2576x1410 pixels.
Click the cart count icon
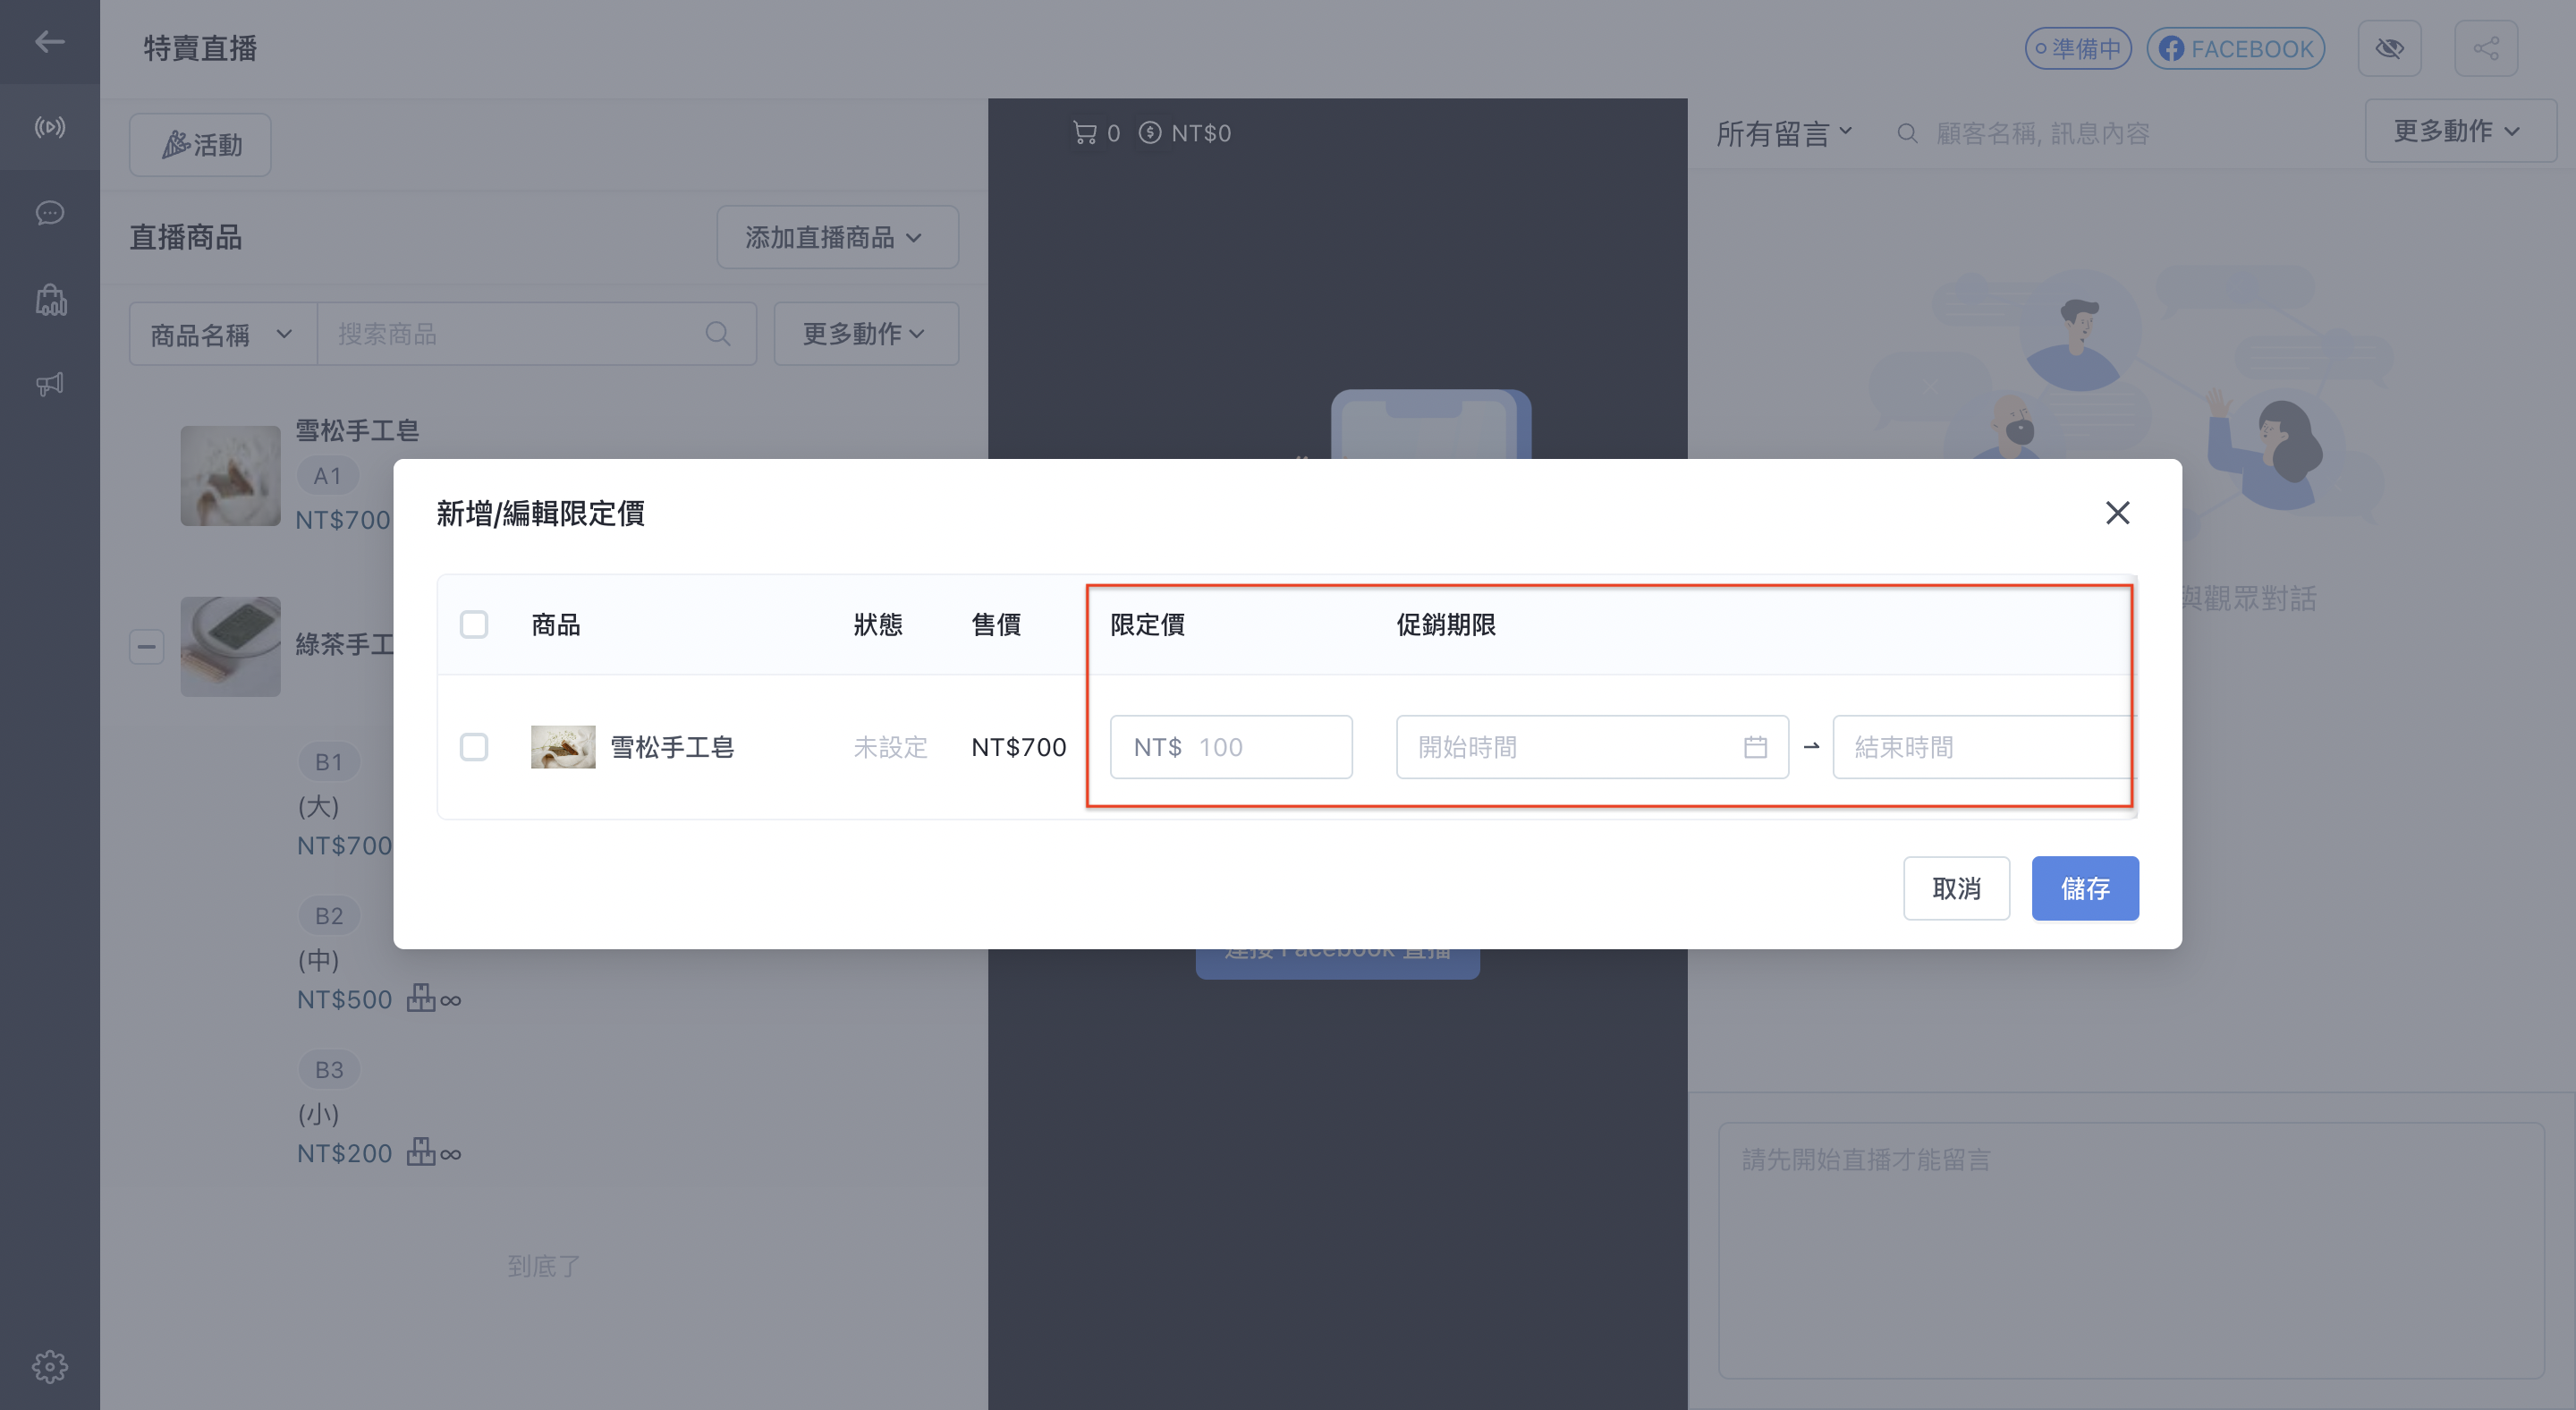[x=1084, y=133]
